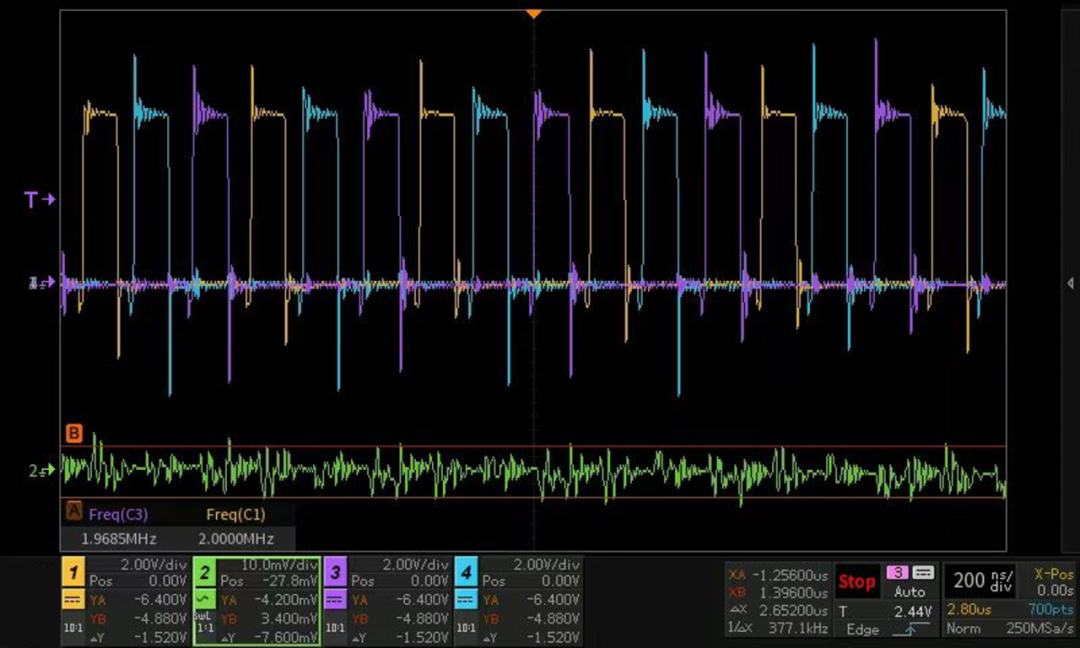The width and height of the screenshot is (1080, 648).
Task: Click the Auto trigger mode label
Action: (909, 592)
